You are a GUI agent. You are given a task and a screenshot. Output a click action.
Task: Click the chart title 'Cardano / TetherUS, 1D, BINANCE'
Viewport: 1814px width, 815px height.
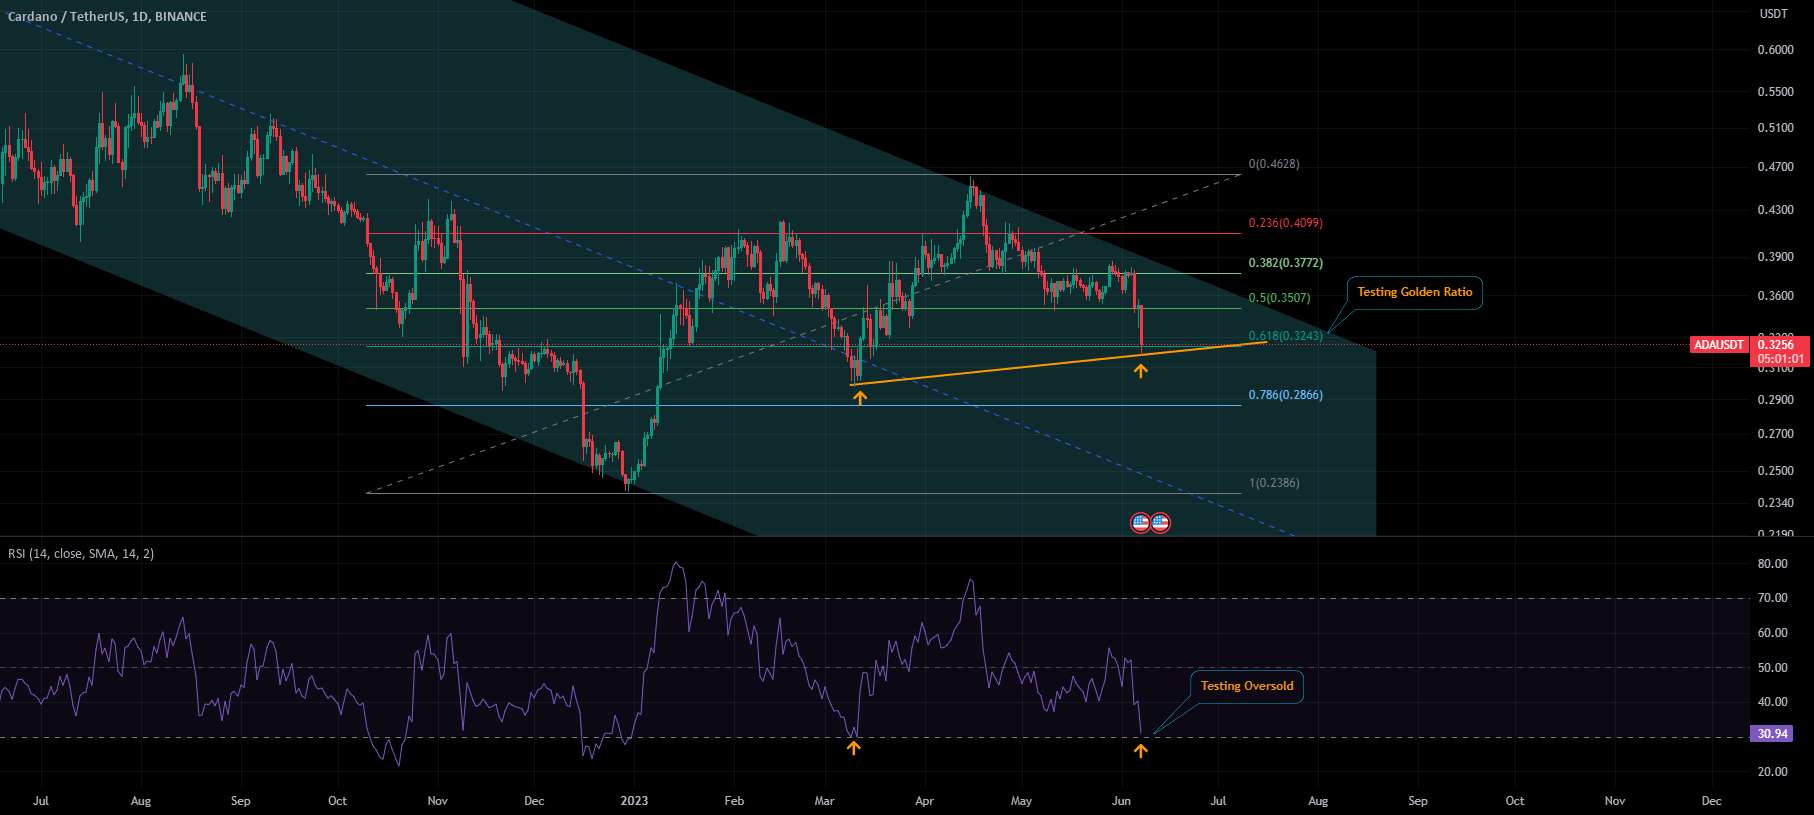click(x=107, y=17)
